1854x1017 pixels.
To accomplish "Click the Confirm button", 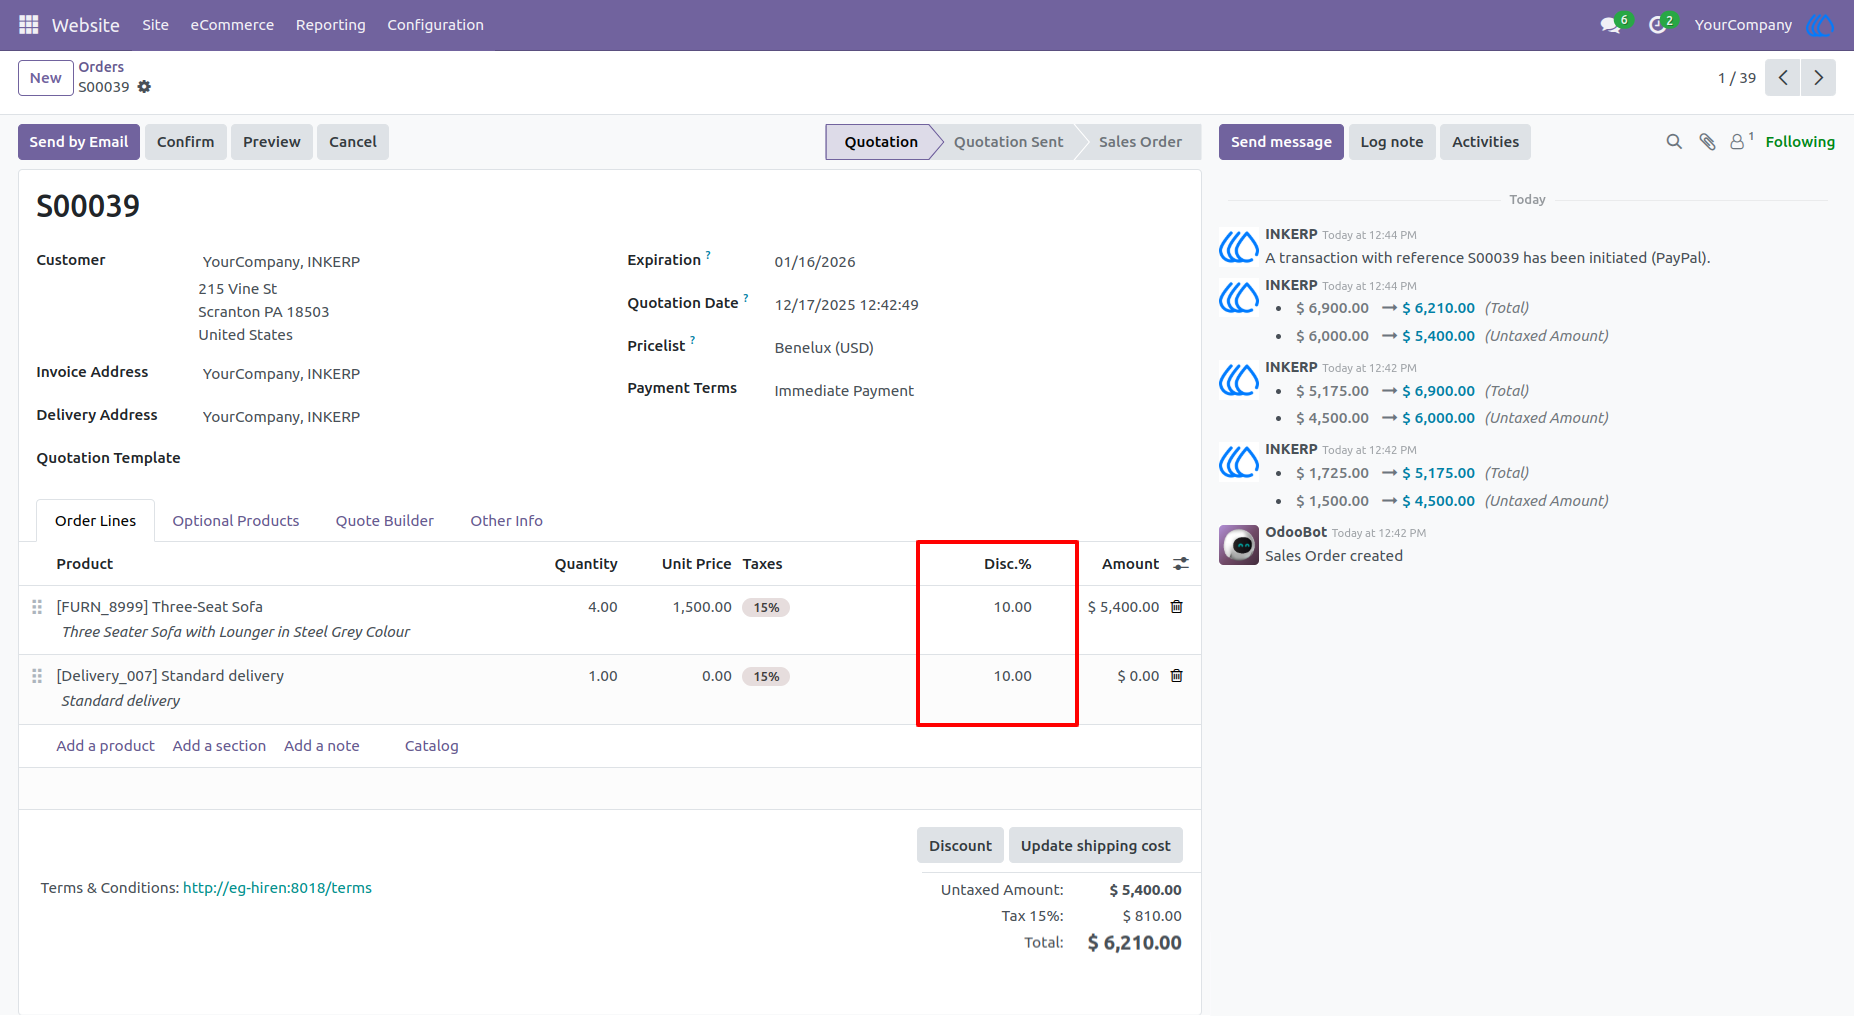I will (186, 142).
